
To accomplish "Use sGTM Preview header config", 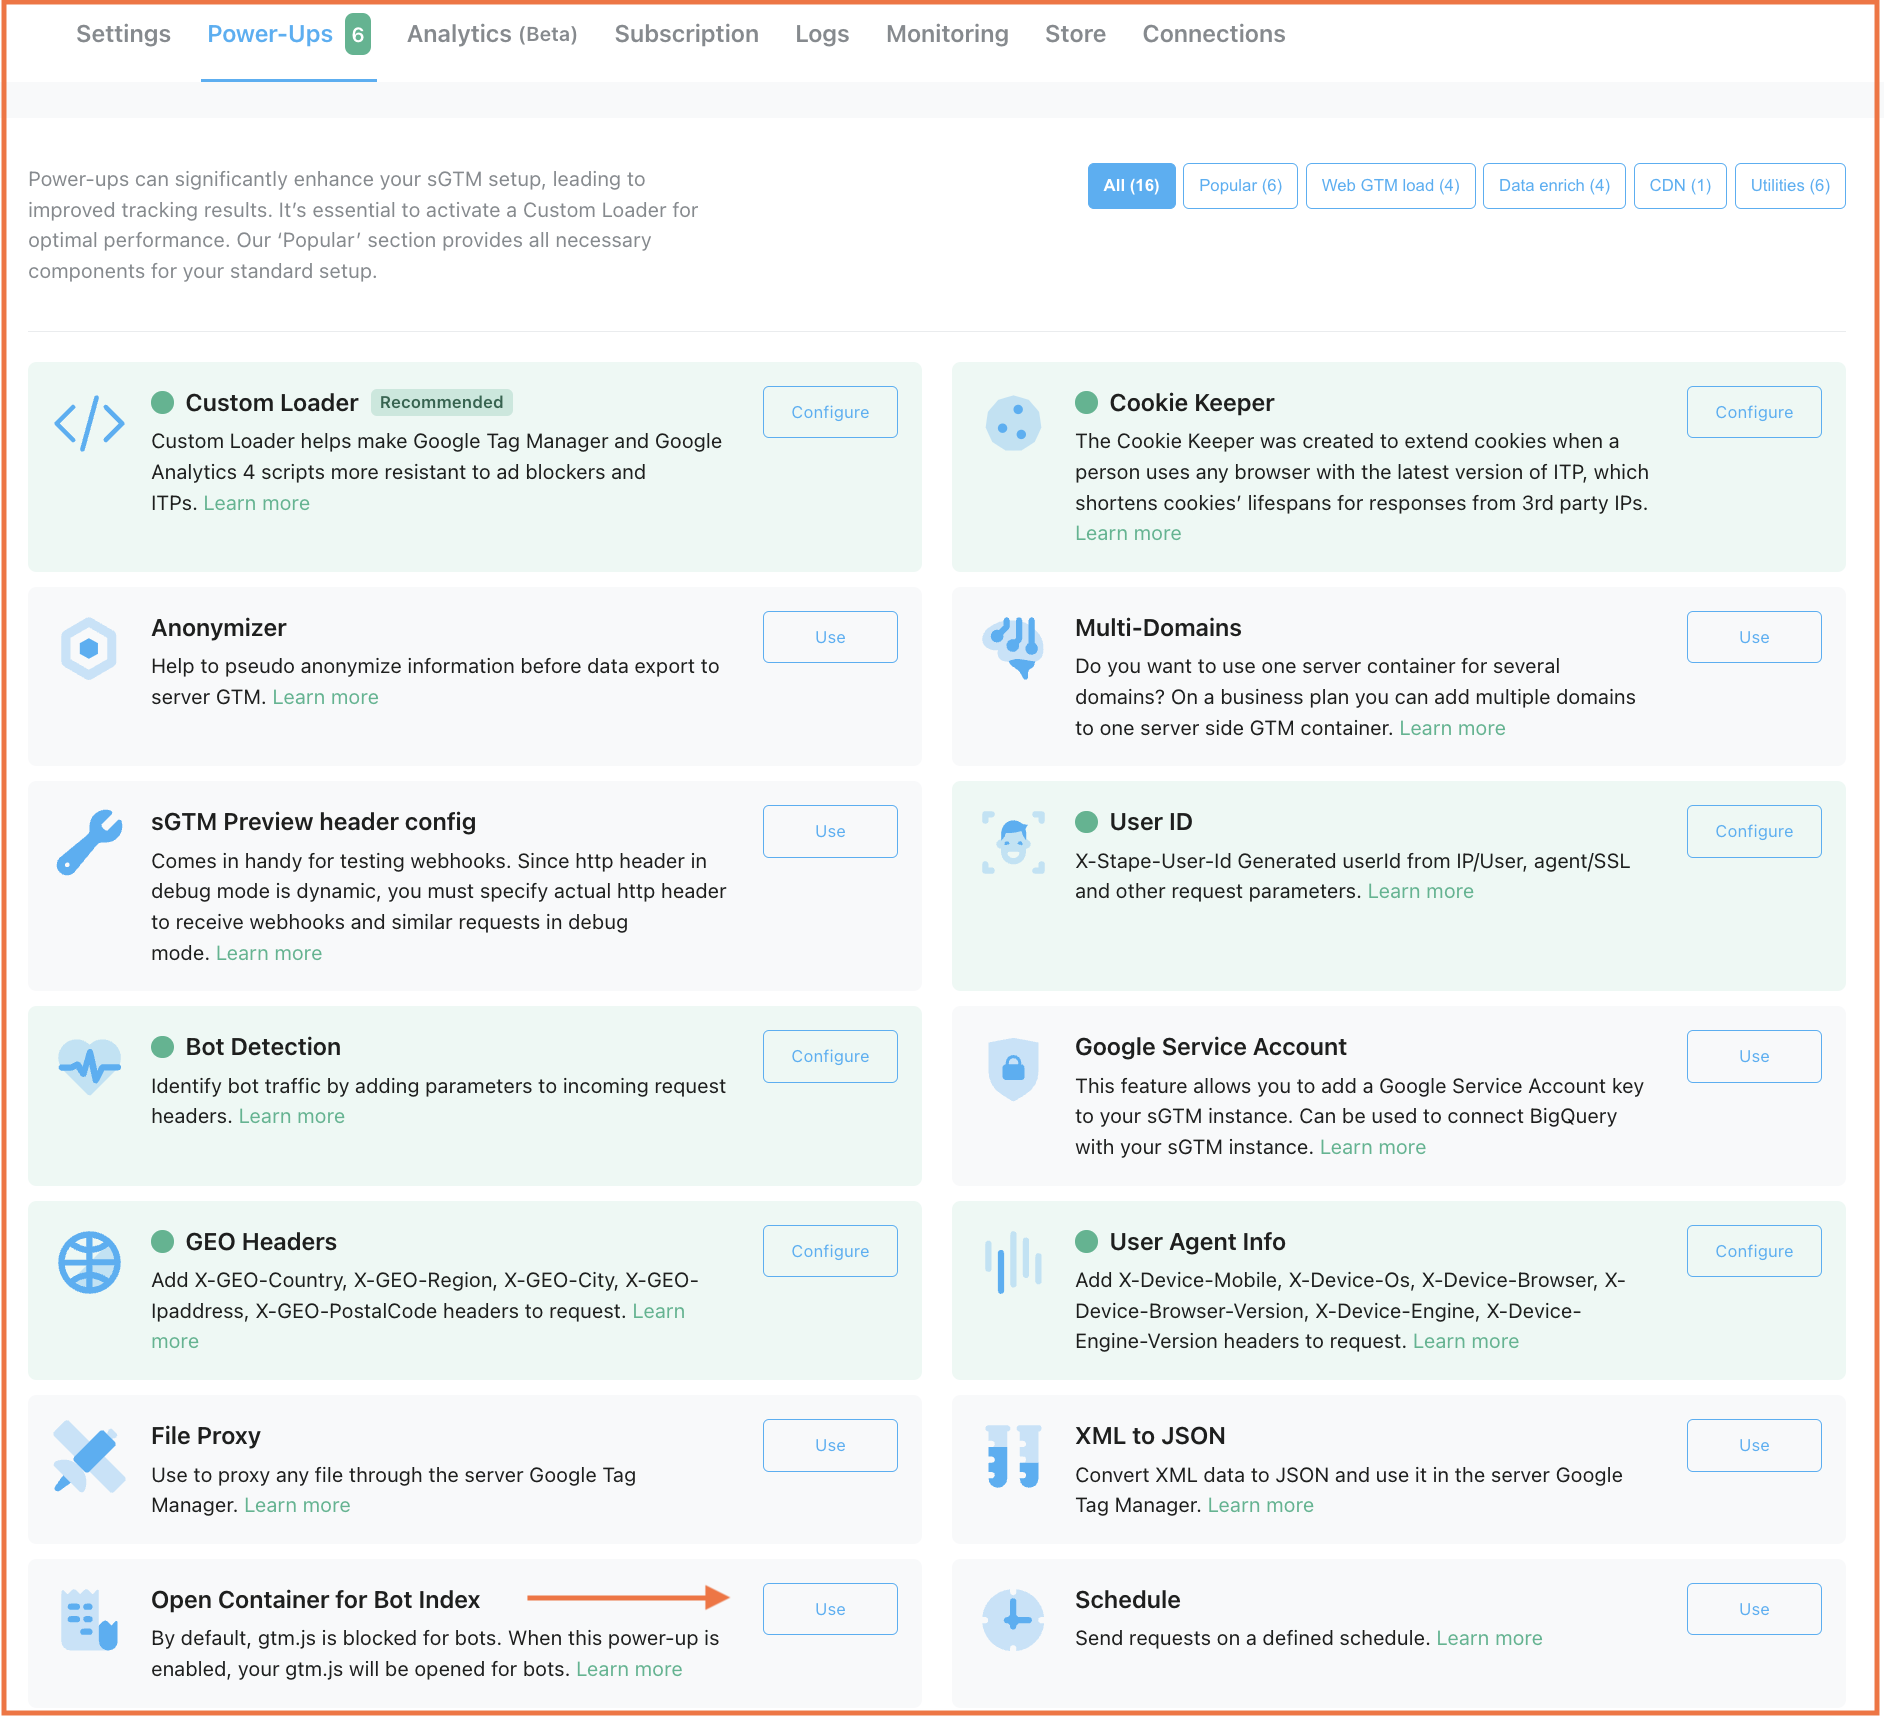I will [830, 831].
